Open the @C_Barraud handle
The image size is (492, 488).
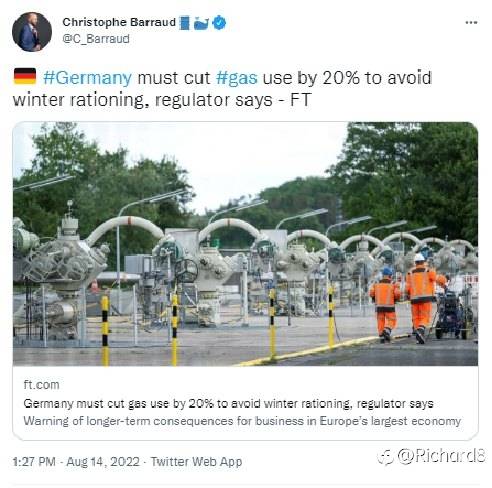click(x=96, y=39)
